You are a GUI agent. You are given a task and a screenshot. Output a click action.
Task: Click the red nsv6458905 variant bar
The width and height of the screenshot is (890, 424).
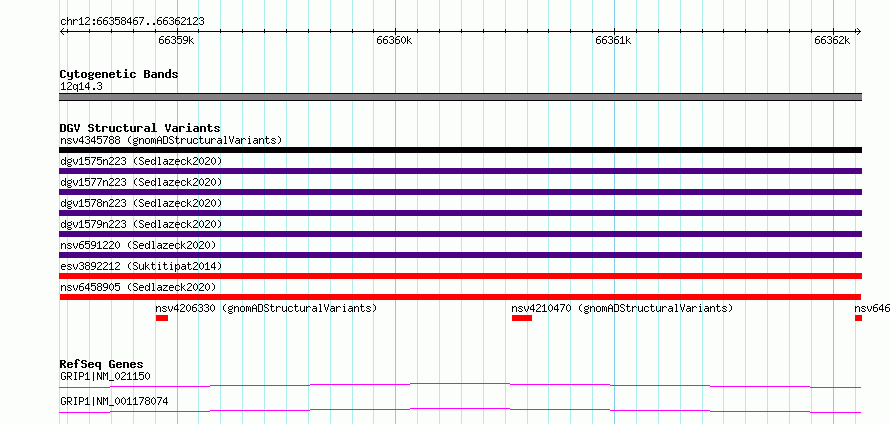(460, 297)
